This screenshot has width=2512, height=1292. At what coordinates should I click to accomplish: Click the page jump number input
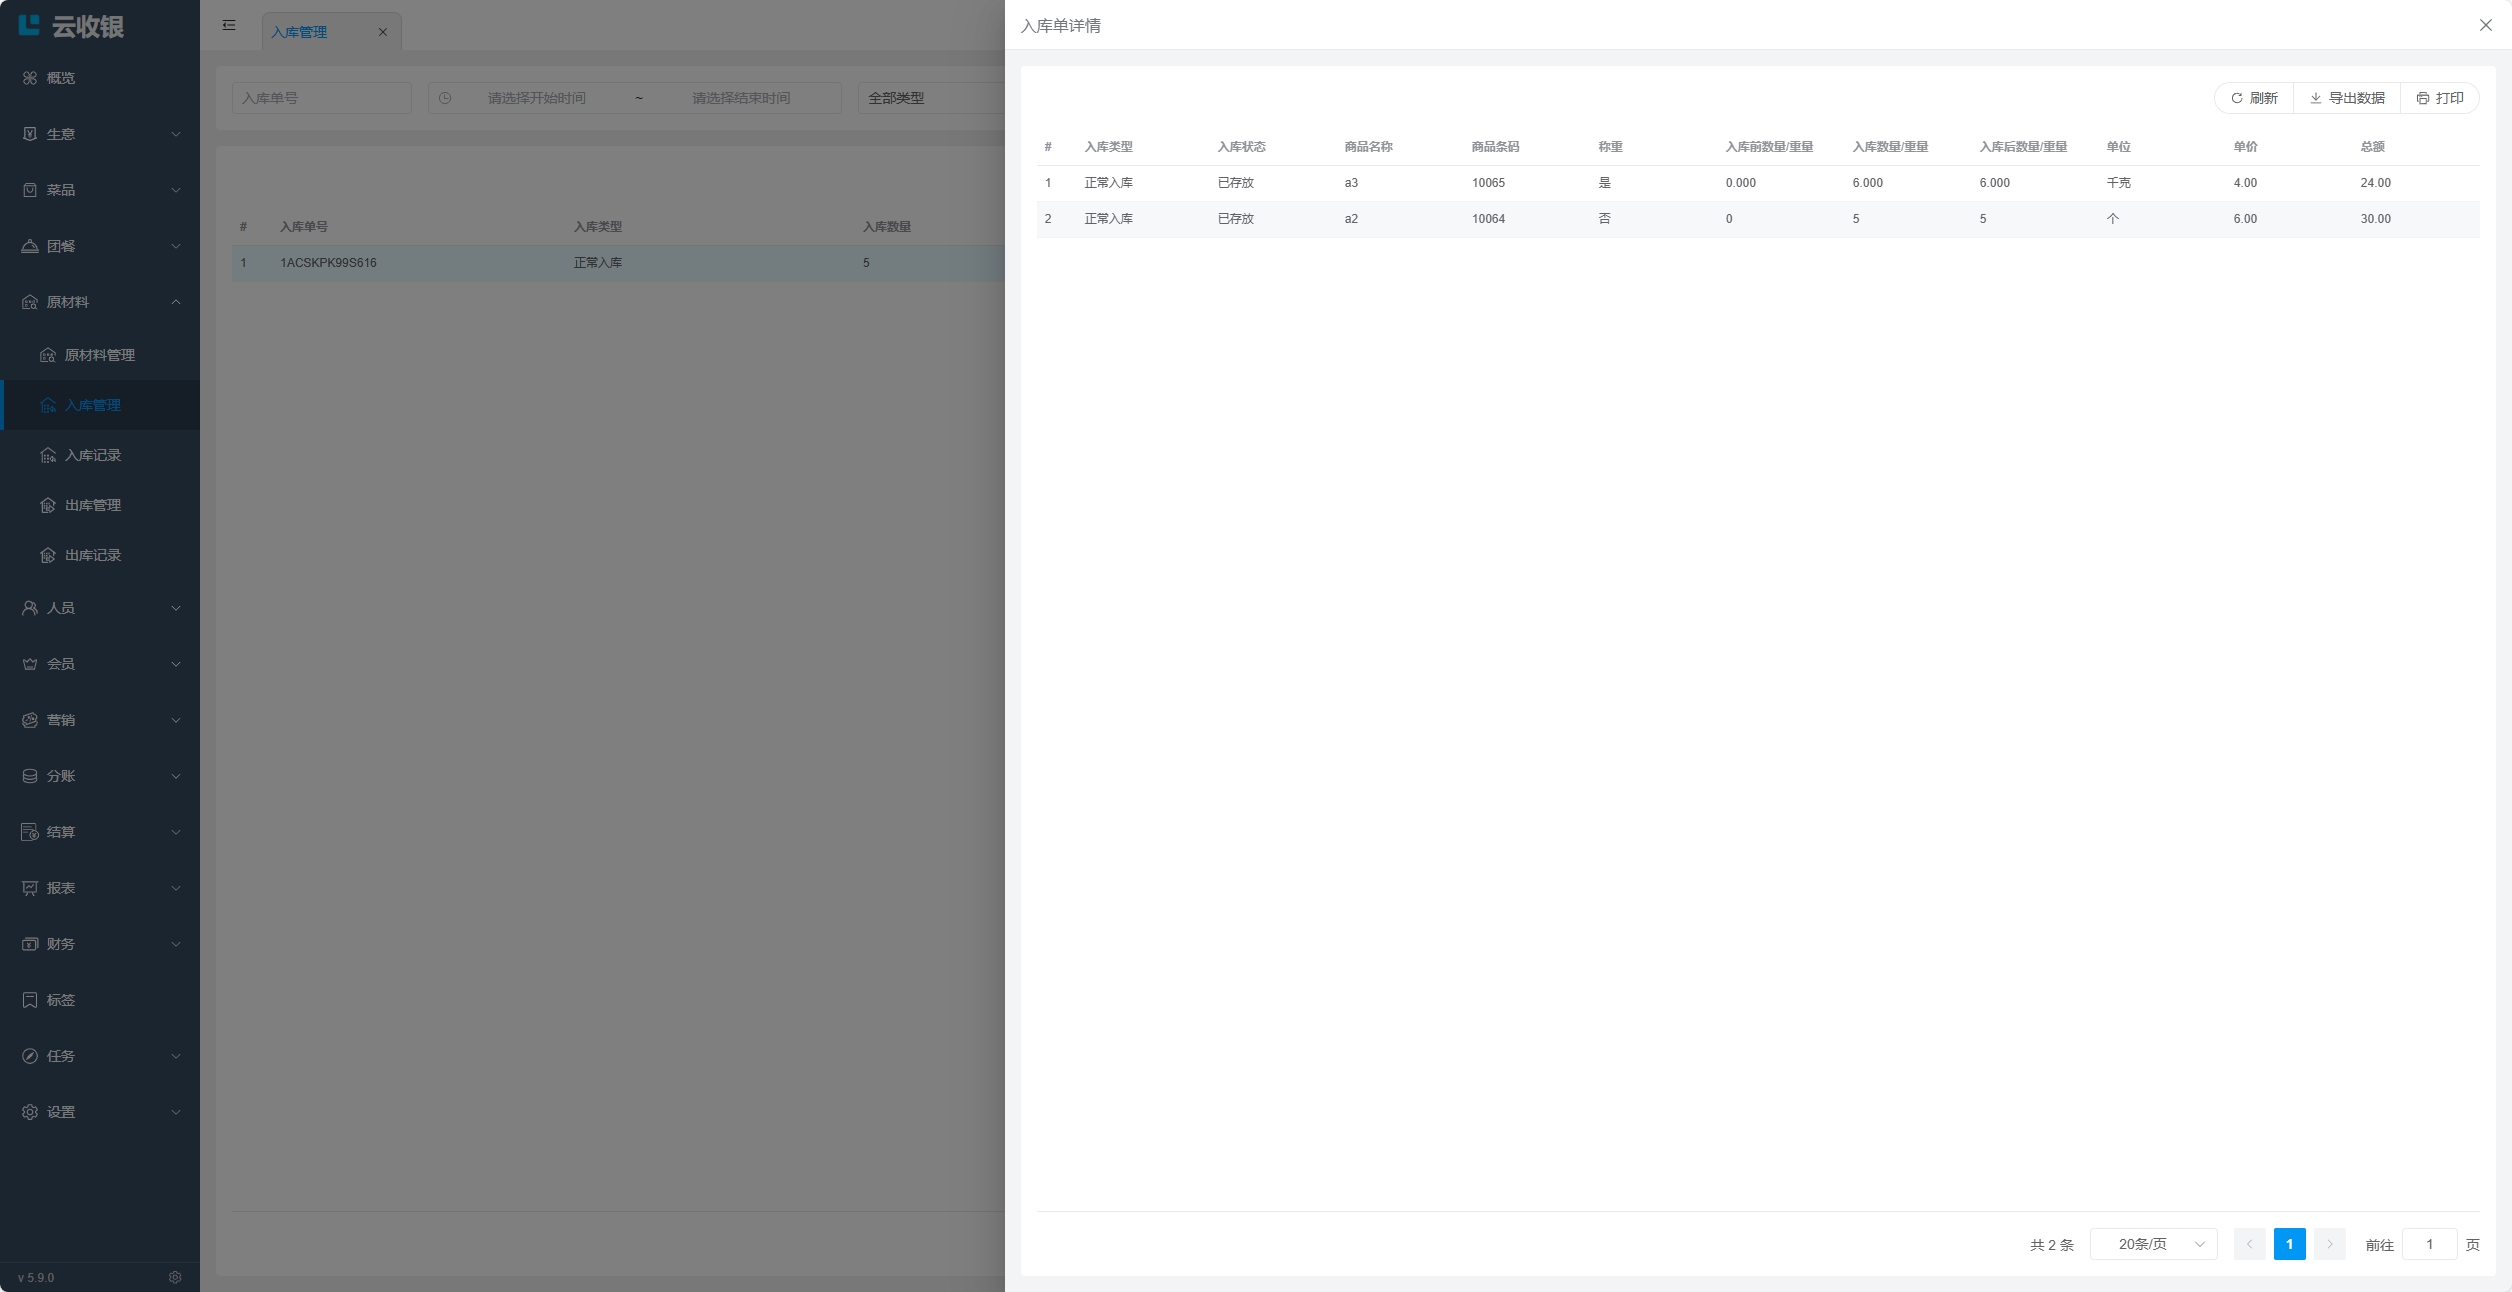pos(2428,1244)
